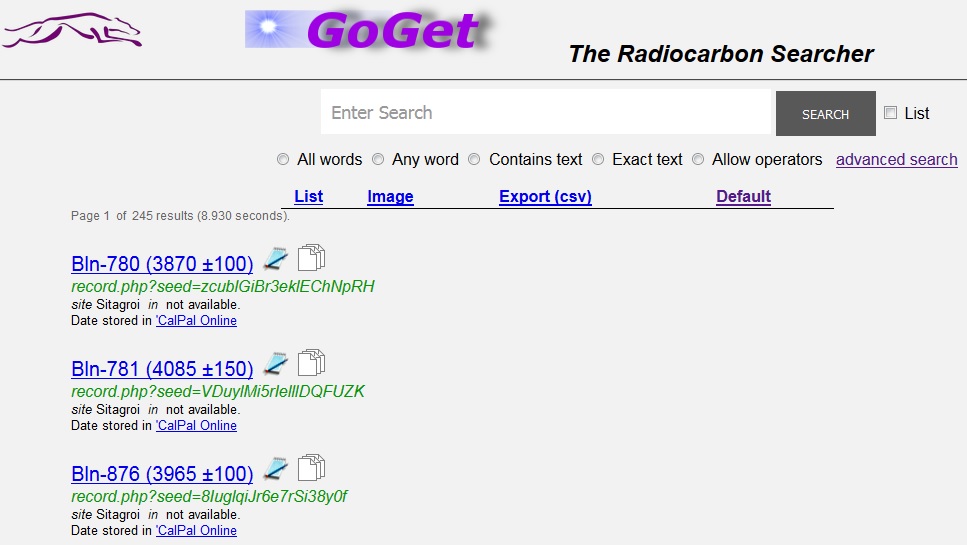Screen dimensions: 967x545
Task: Select the Any word radio option
Action: click(x=378, y=160)
